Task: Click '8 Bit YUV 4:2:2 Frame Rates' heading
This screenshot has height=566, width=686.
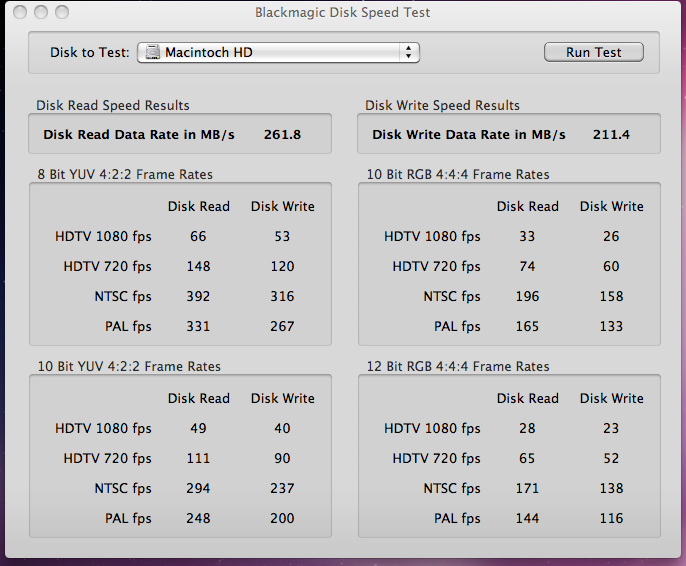Action: (125, 175)
